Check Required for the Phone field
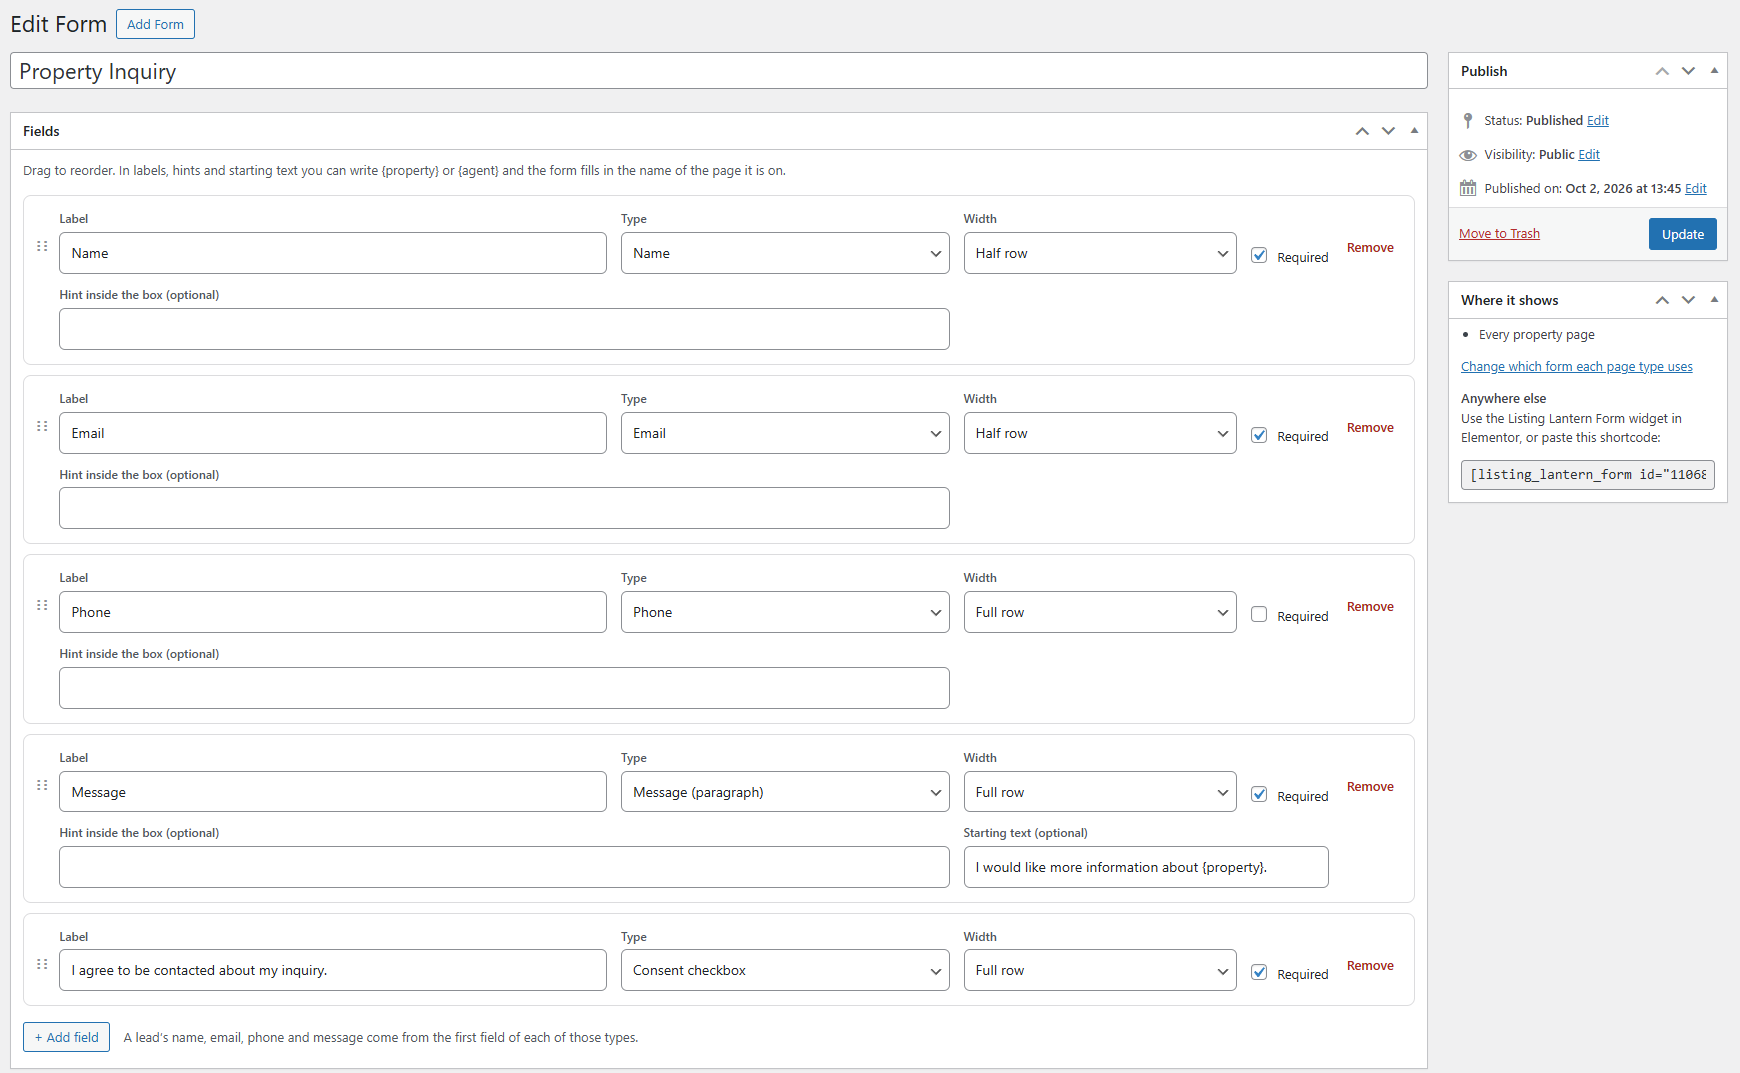1740x1073 pixels. (1259, 614)
